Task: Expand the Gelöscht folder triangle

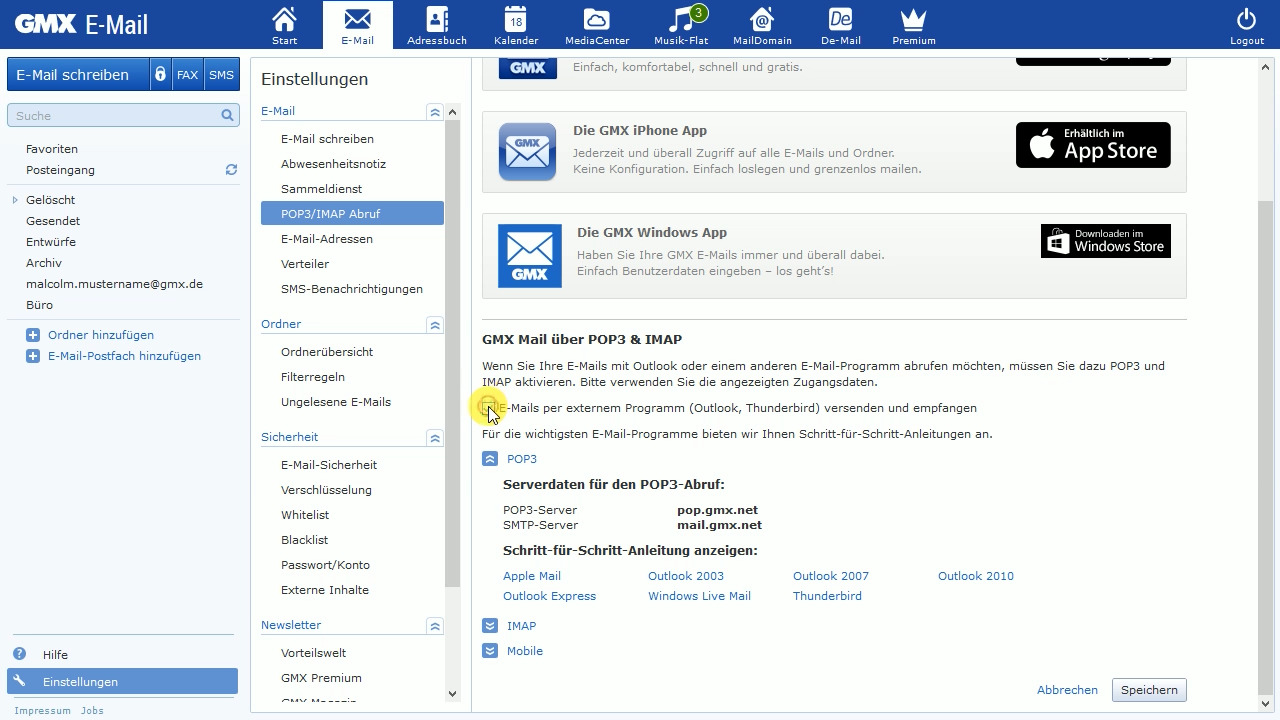Action: 15,200
